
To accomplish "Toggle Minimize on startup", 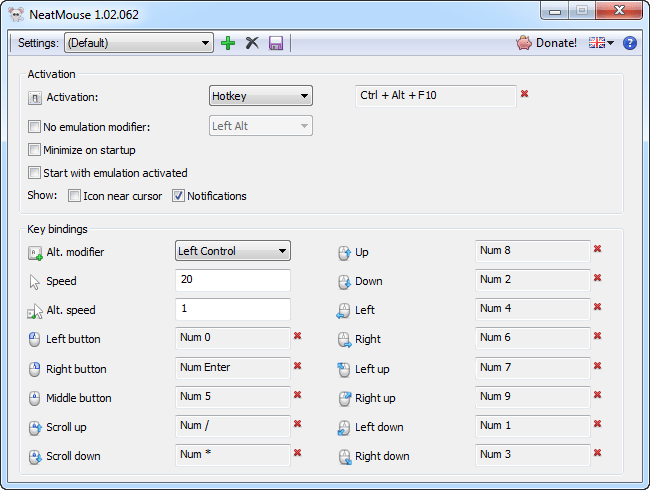I will [x=34, y=150].
